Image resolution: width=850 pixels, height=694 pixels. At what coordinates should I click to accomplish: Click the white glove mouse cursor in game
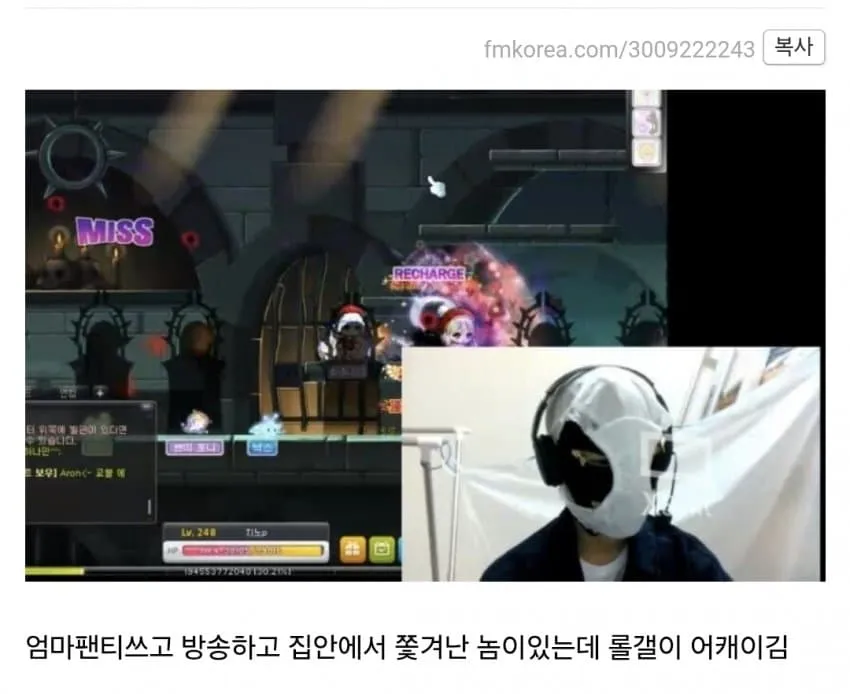pyautogui.click(x=436, y=187)
